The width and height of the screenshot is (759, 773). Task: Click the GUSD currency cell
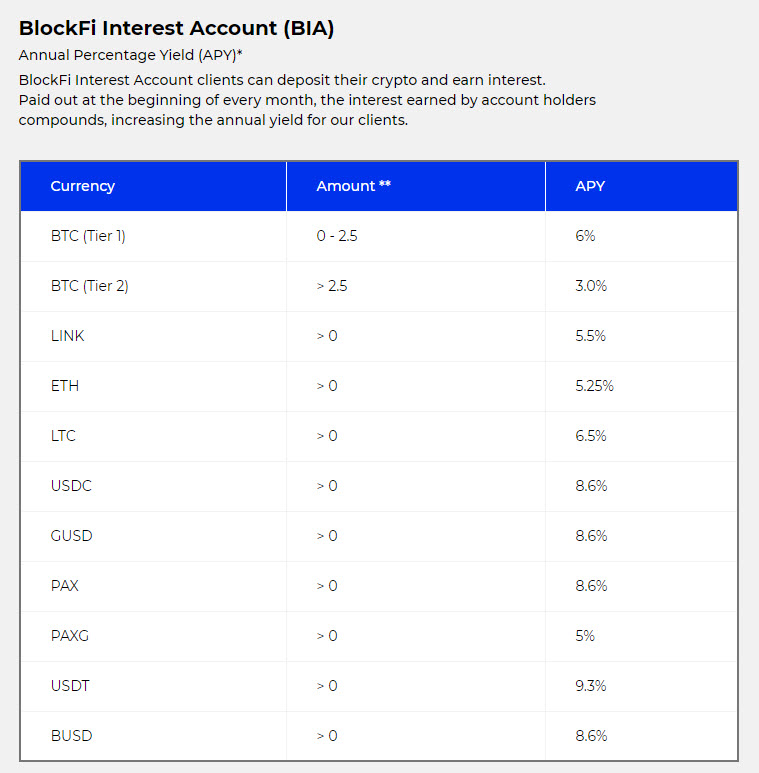pos(71,536)
